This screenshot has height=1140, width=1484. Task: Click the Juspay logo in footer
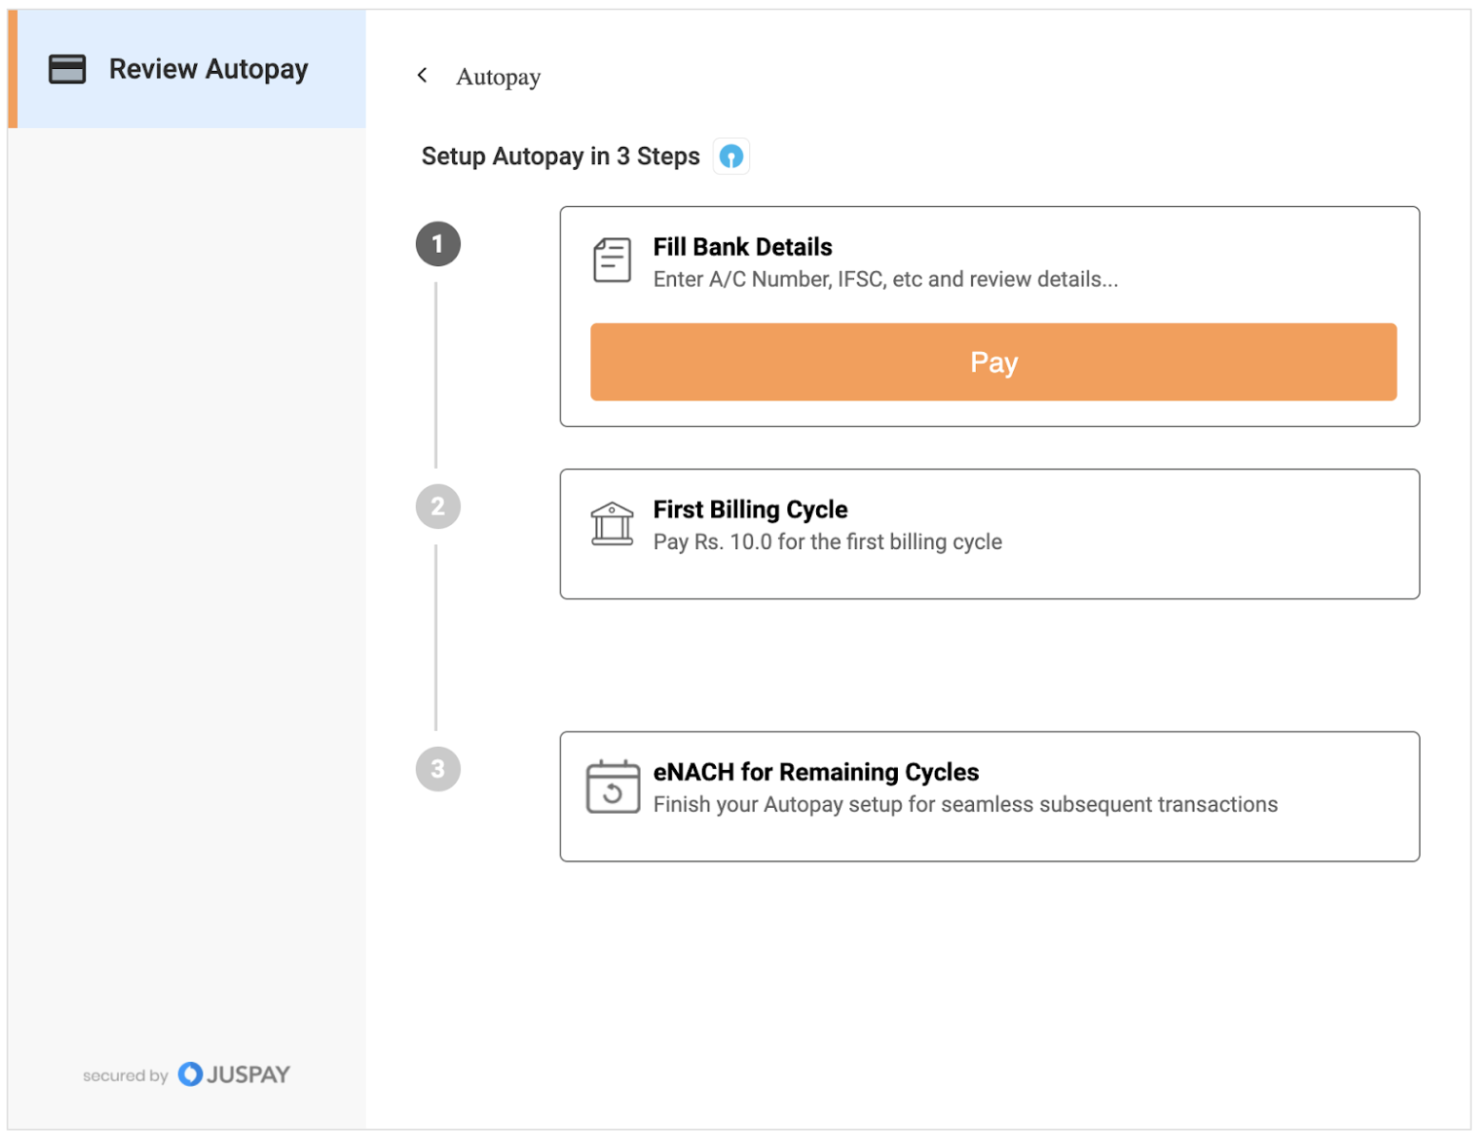tap(234, 1075)
